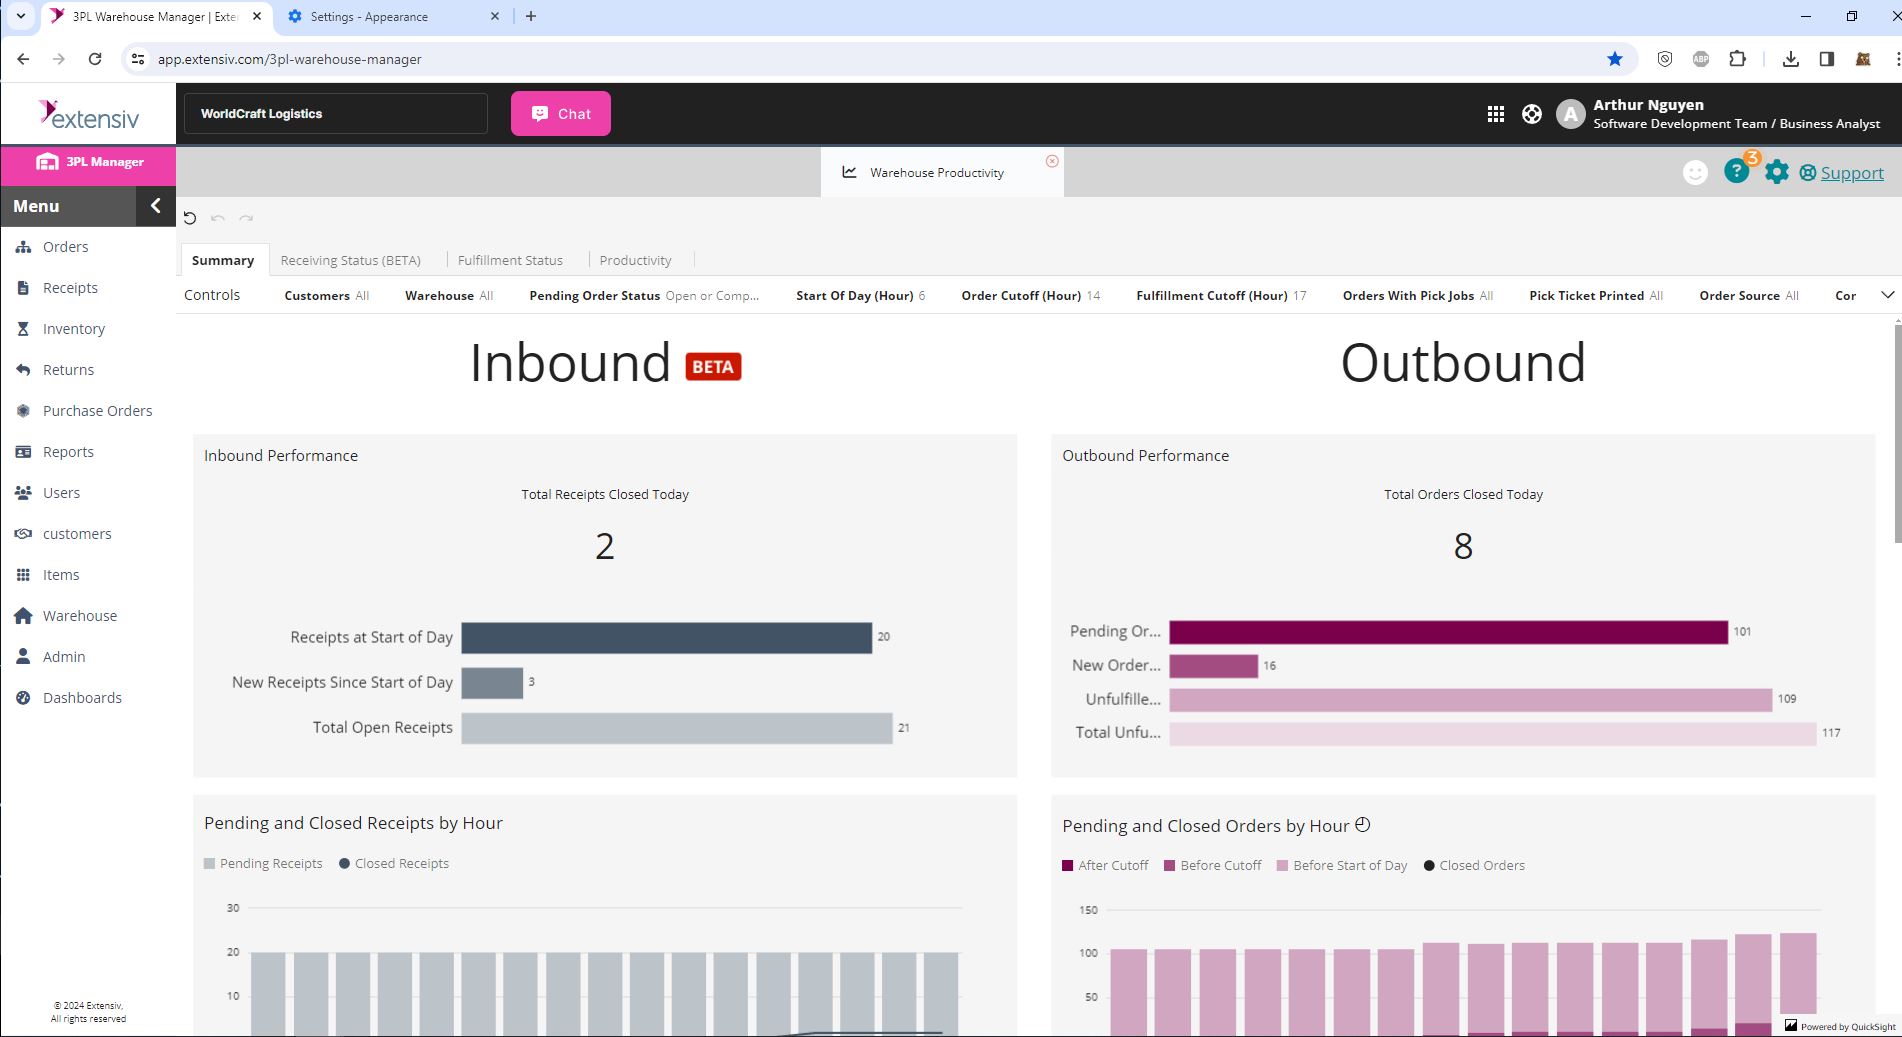Viewport: 1902px width, 1037px height.
Task: Bookmark star icon in address bar
Action: 1615,59
